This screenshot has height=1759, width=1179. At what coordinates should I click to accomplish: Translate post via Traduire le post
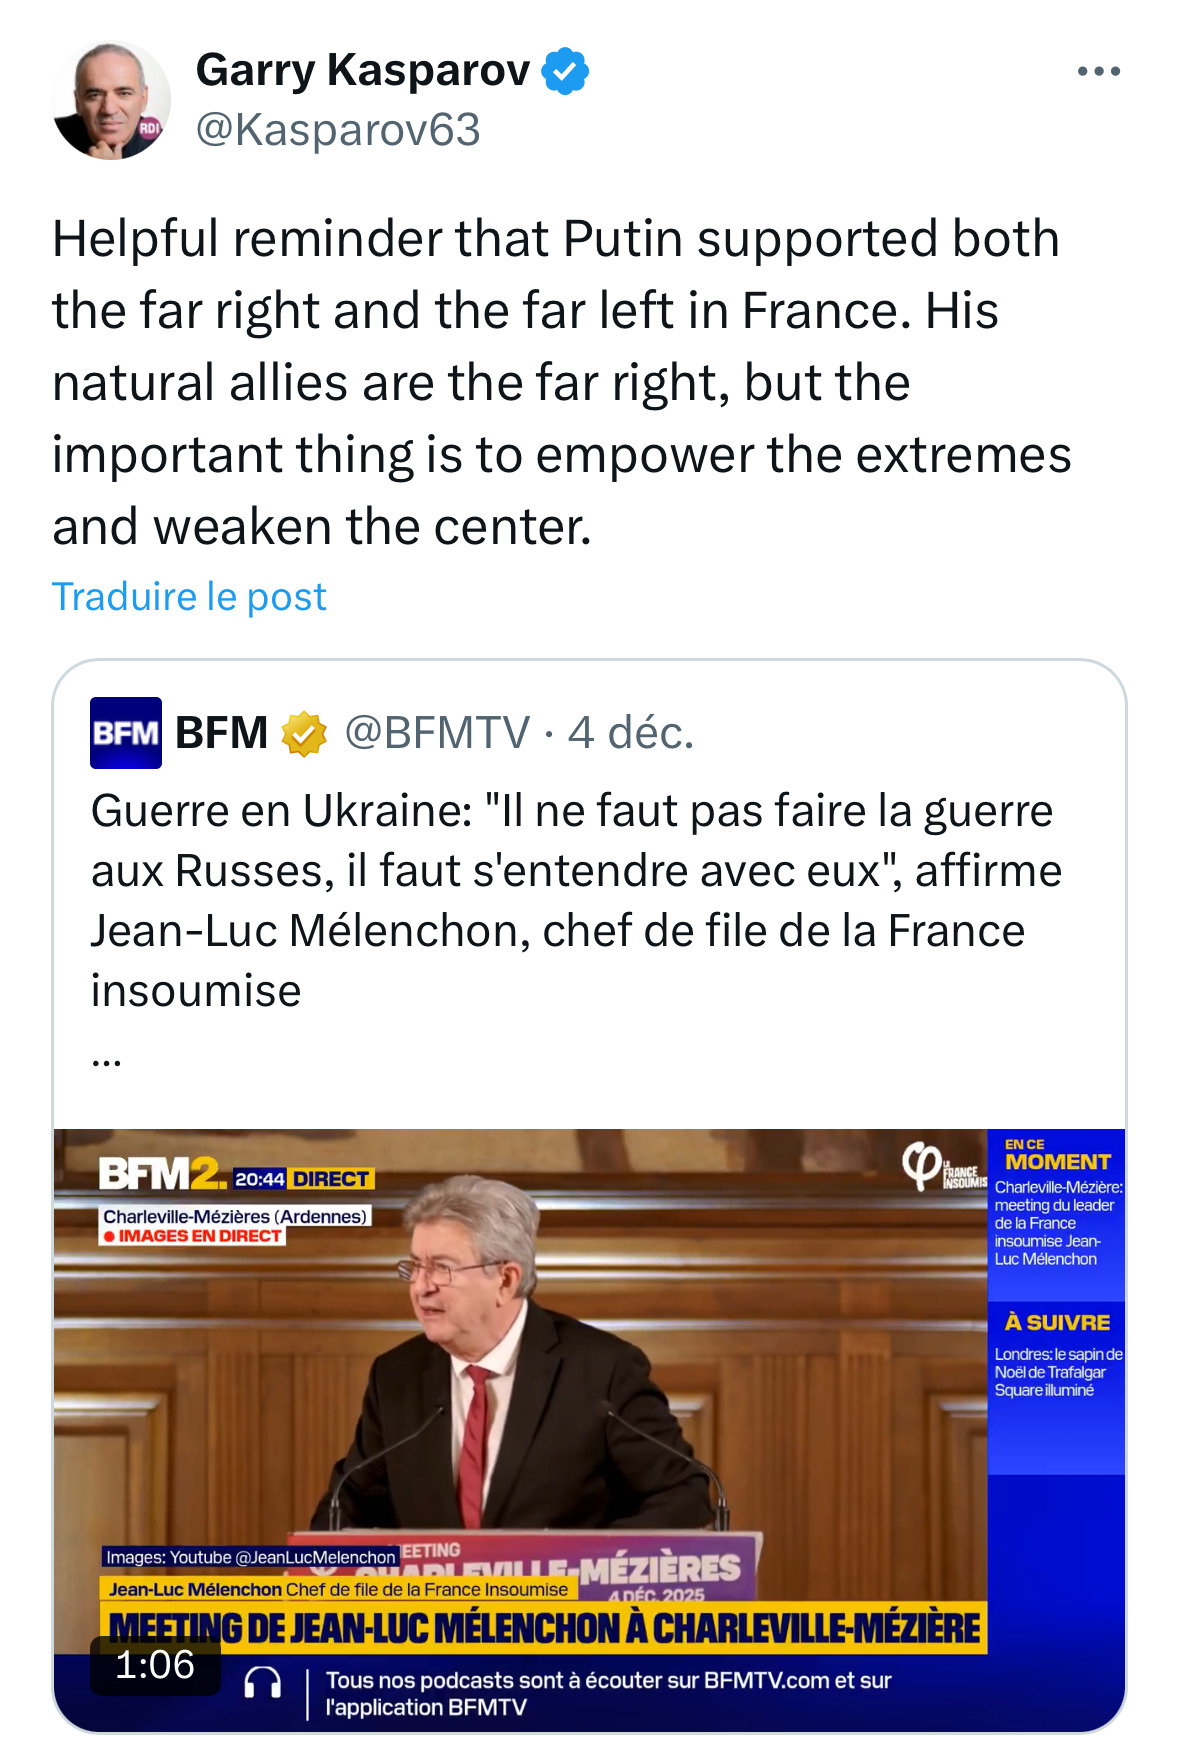189,597
